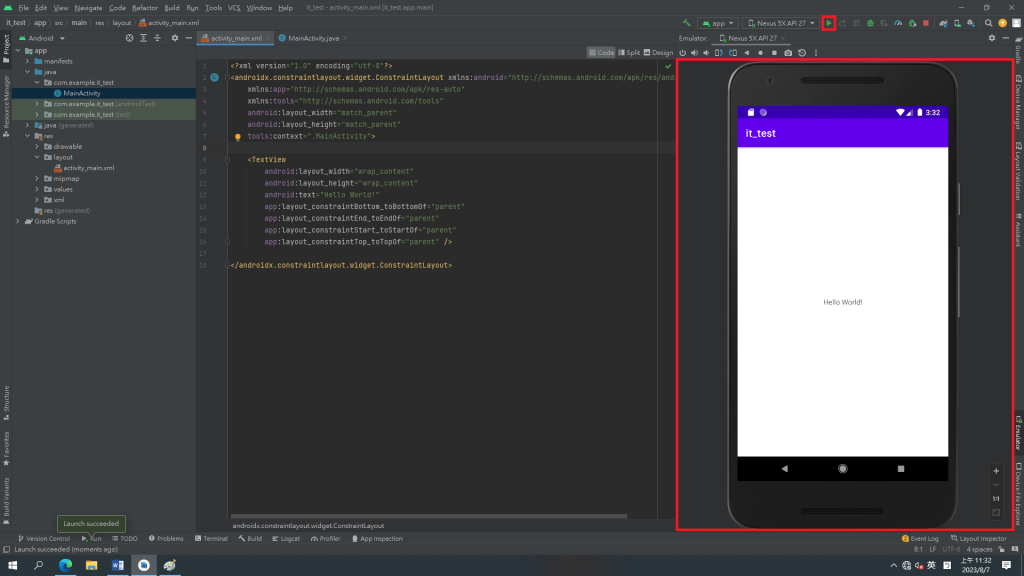Click the emulator power button icon
Image resolution: width=1024 pixels, height=576 pixels.
click(682, 53)
